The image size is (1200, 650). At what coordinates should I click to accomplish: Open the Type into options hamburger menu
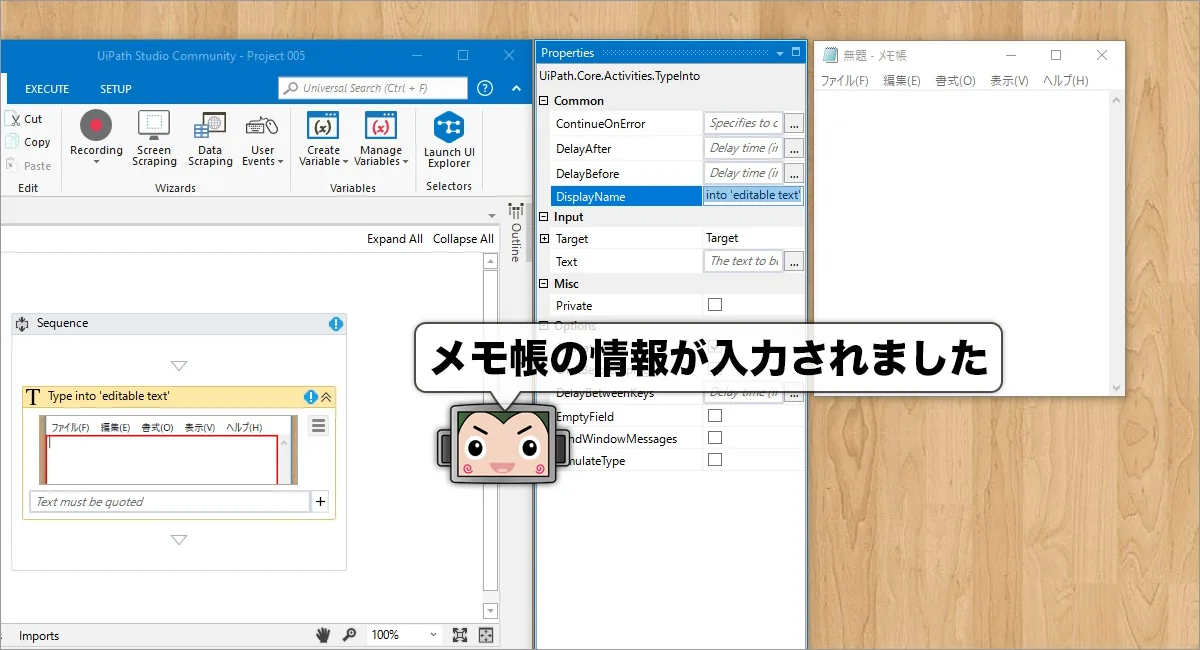(x=319, y=426)
